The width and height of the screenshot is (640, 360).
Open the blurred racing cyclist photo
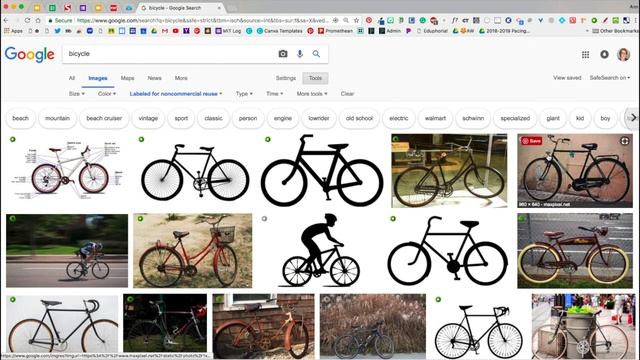click(x=67, y=251)
